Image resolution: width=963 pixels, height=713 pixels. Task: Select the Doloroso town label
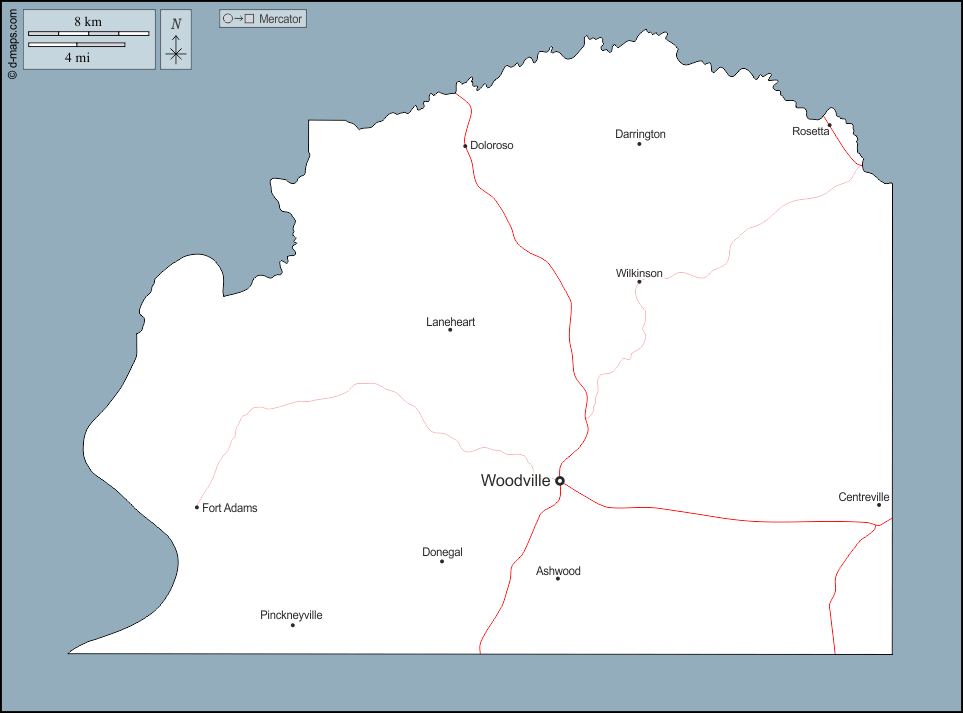[491, 146]
